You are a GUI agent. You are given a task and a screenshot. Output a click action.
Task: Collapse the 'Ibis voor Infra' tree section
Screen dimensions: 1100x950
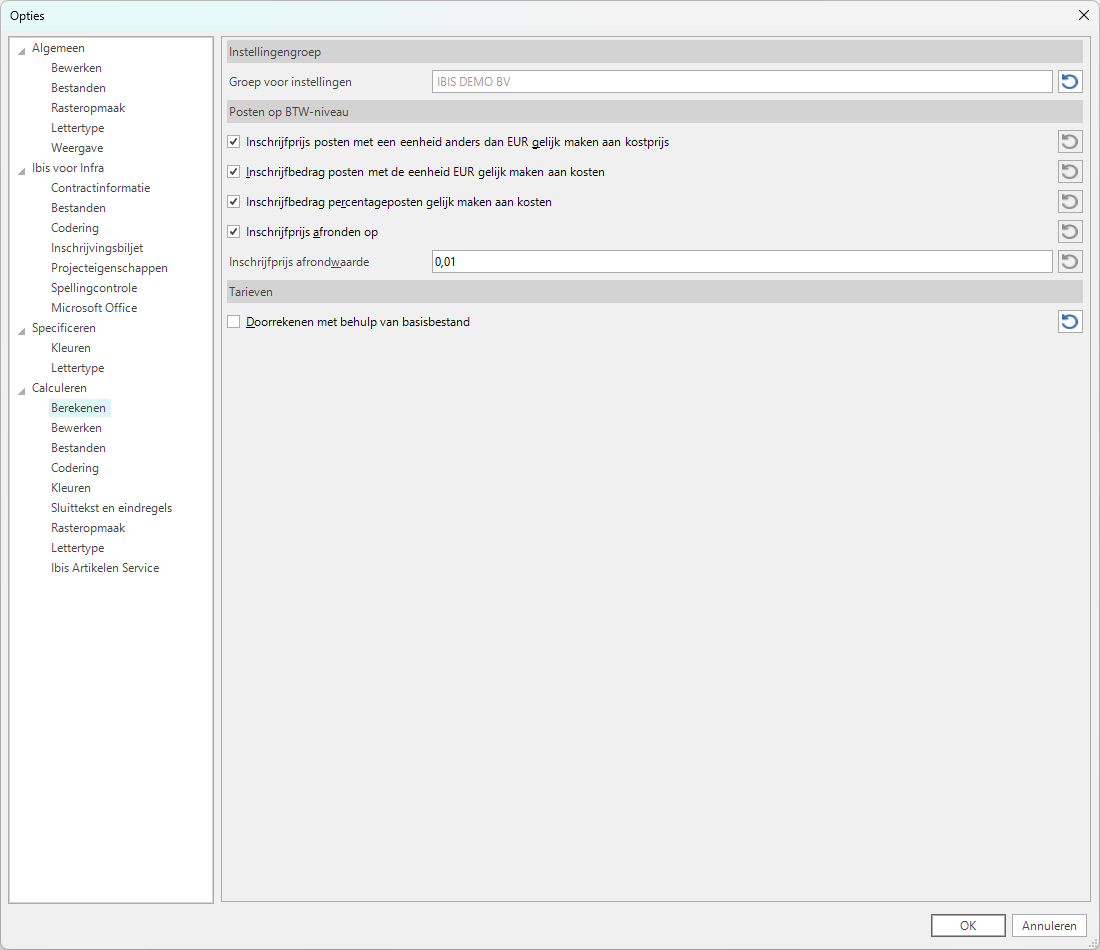point(21,169)
